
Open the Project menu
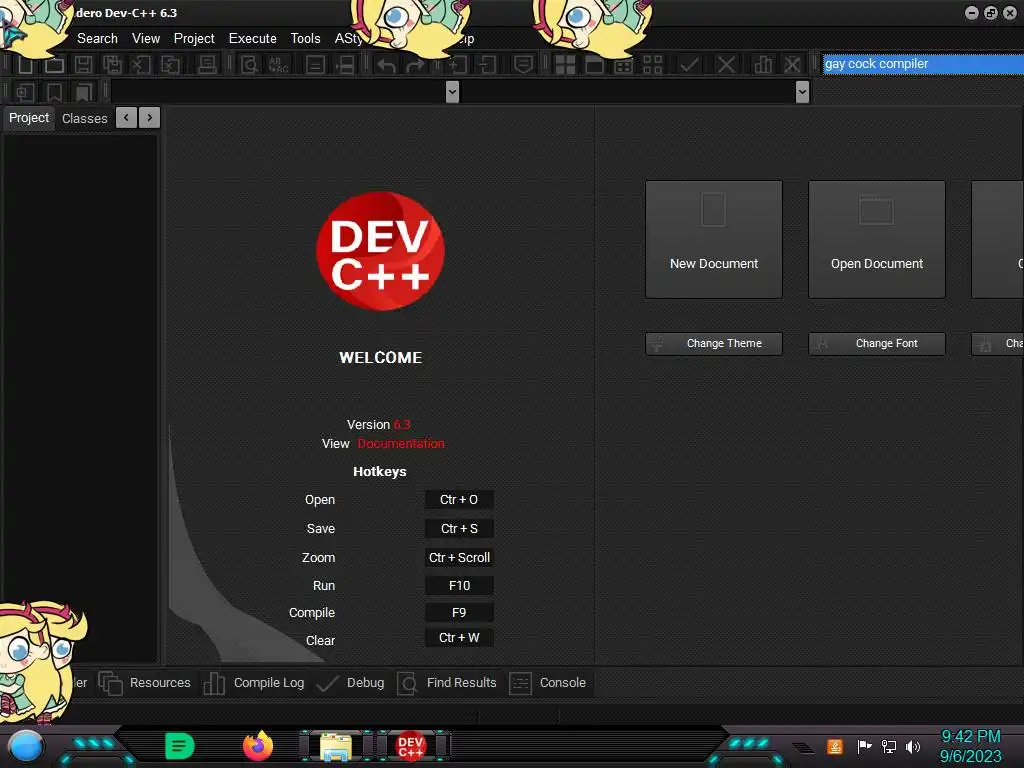(194, 39)
